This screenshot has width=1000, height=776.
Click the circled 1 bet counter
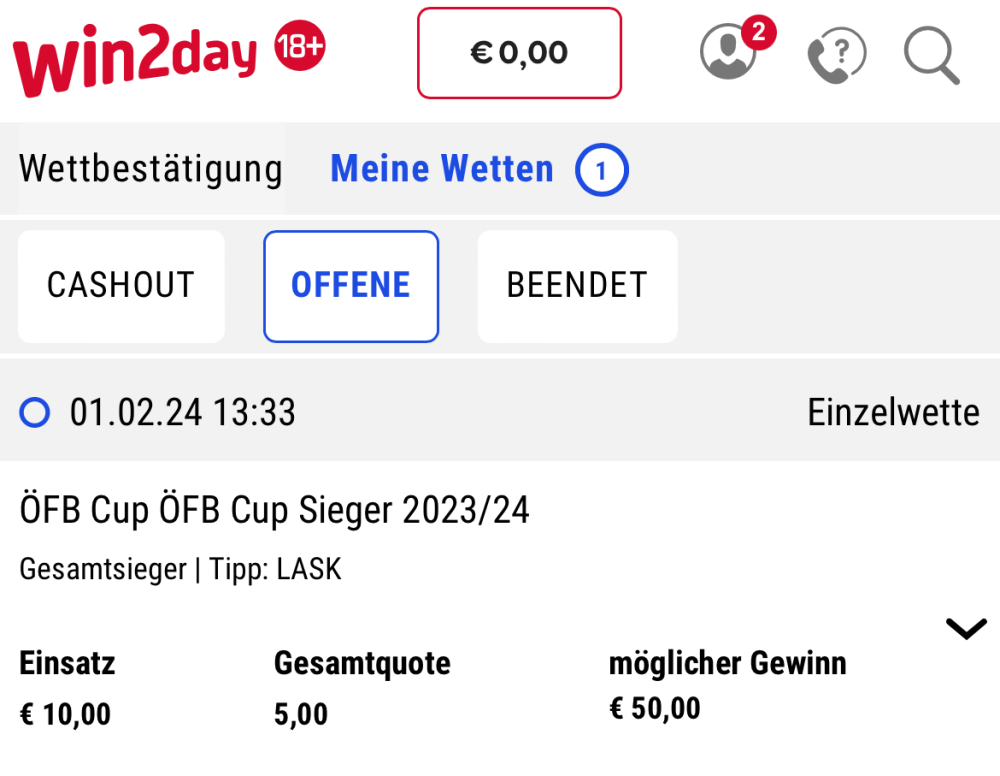[601, 171]
